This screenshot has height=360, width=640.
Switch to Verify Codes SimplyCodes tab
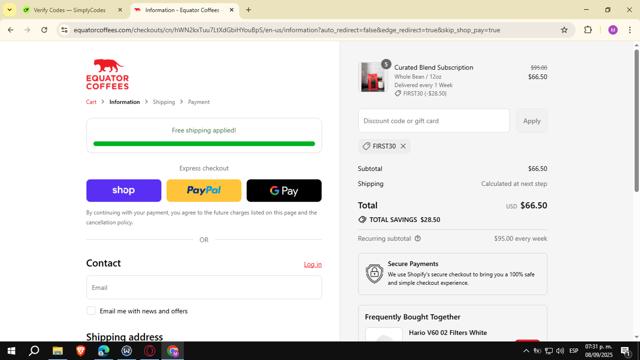click(x=69, y=10)
